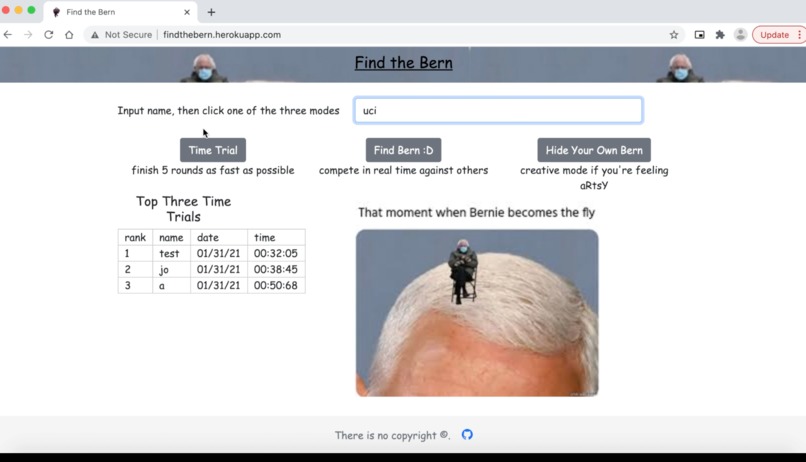Click the browser forward arrow

coord(28,34)
